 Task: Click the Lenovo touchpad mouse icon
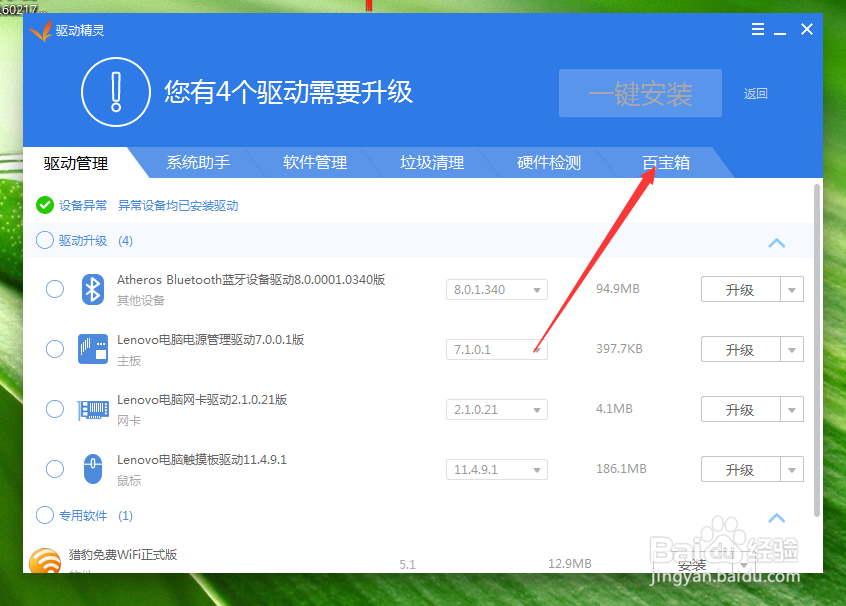[93, 469]
